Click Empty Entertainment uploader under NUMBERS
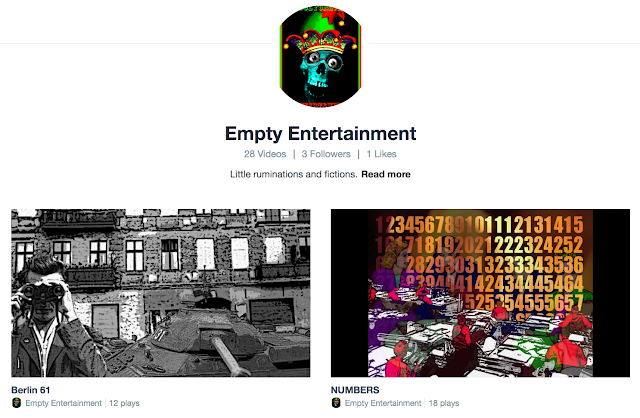Screen dimensions: 640x418 tap(383, 403)
